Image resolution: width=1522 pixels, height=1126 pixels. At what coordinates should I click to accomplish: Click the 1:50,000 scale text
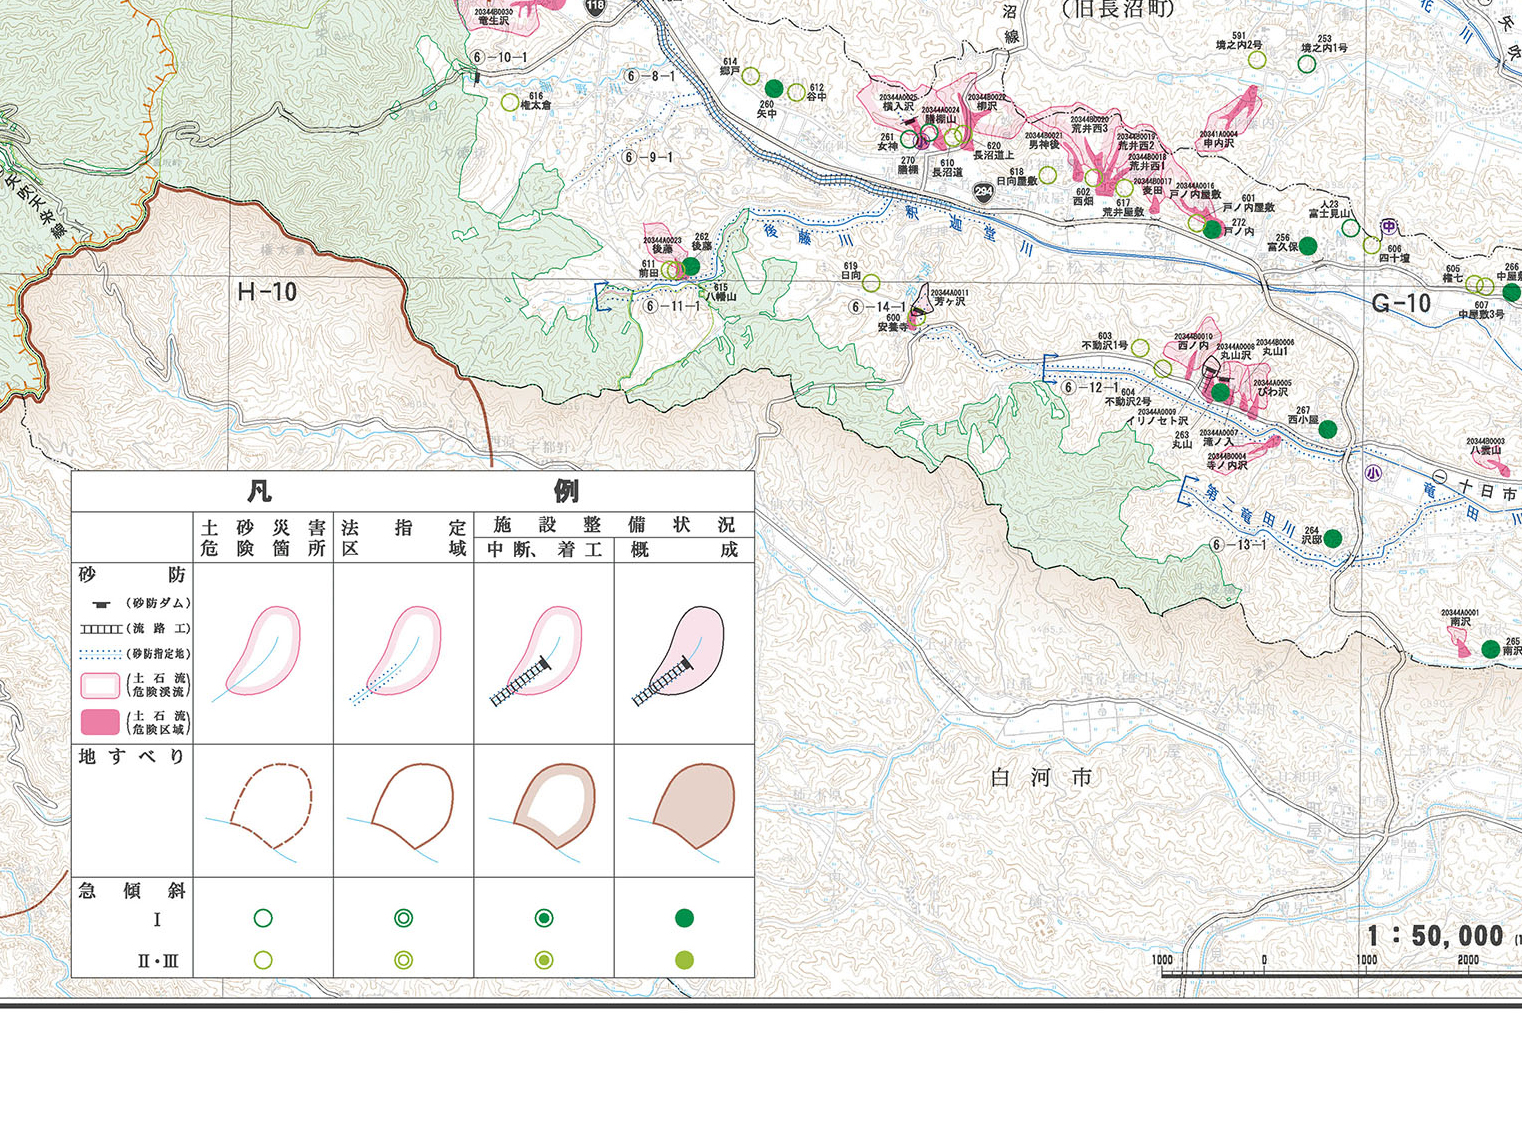(1435, 936)
